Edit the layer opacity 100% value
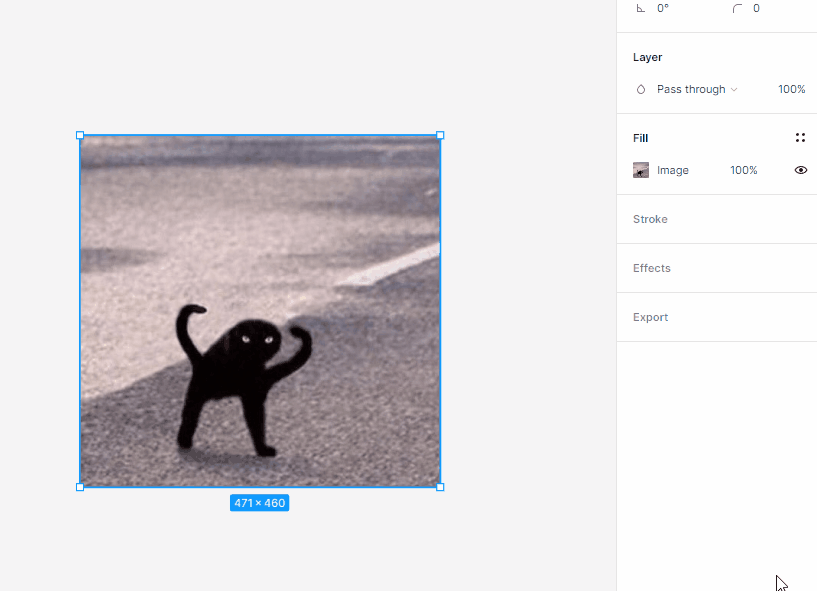Viewport: 817px width, 591px height. click(791, 89)
